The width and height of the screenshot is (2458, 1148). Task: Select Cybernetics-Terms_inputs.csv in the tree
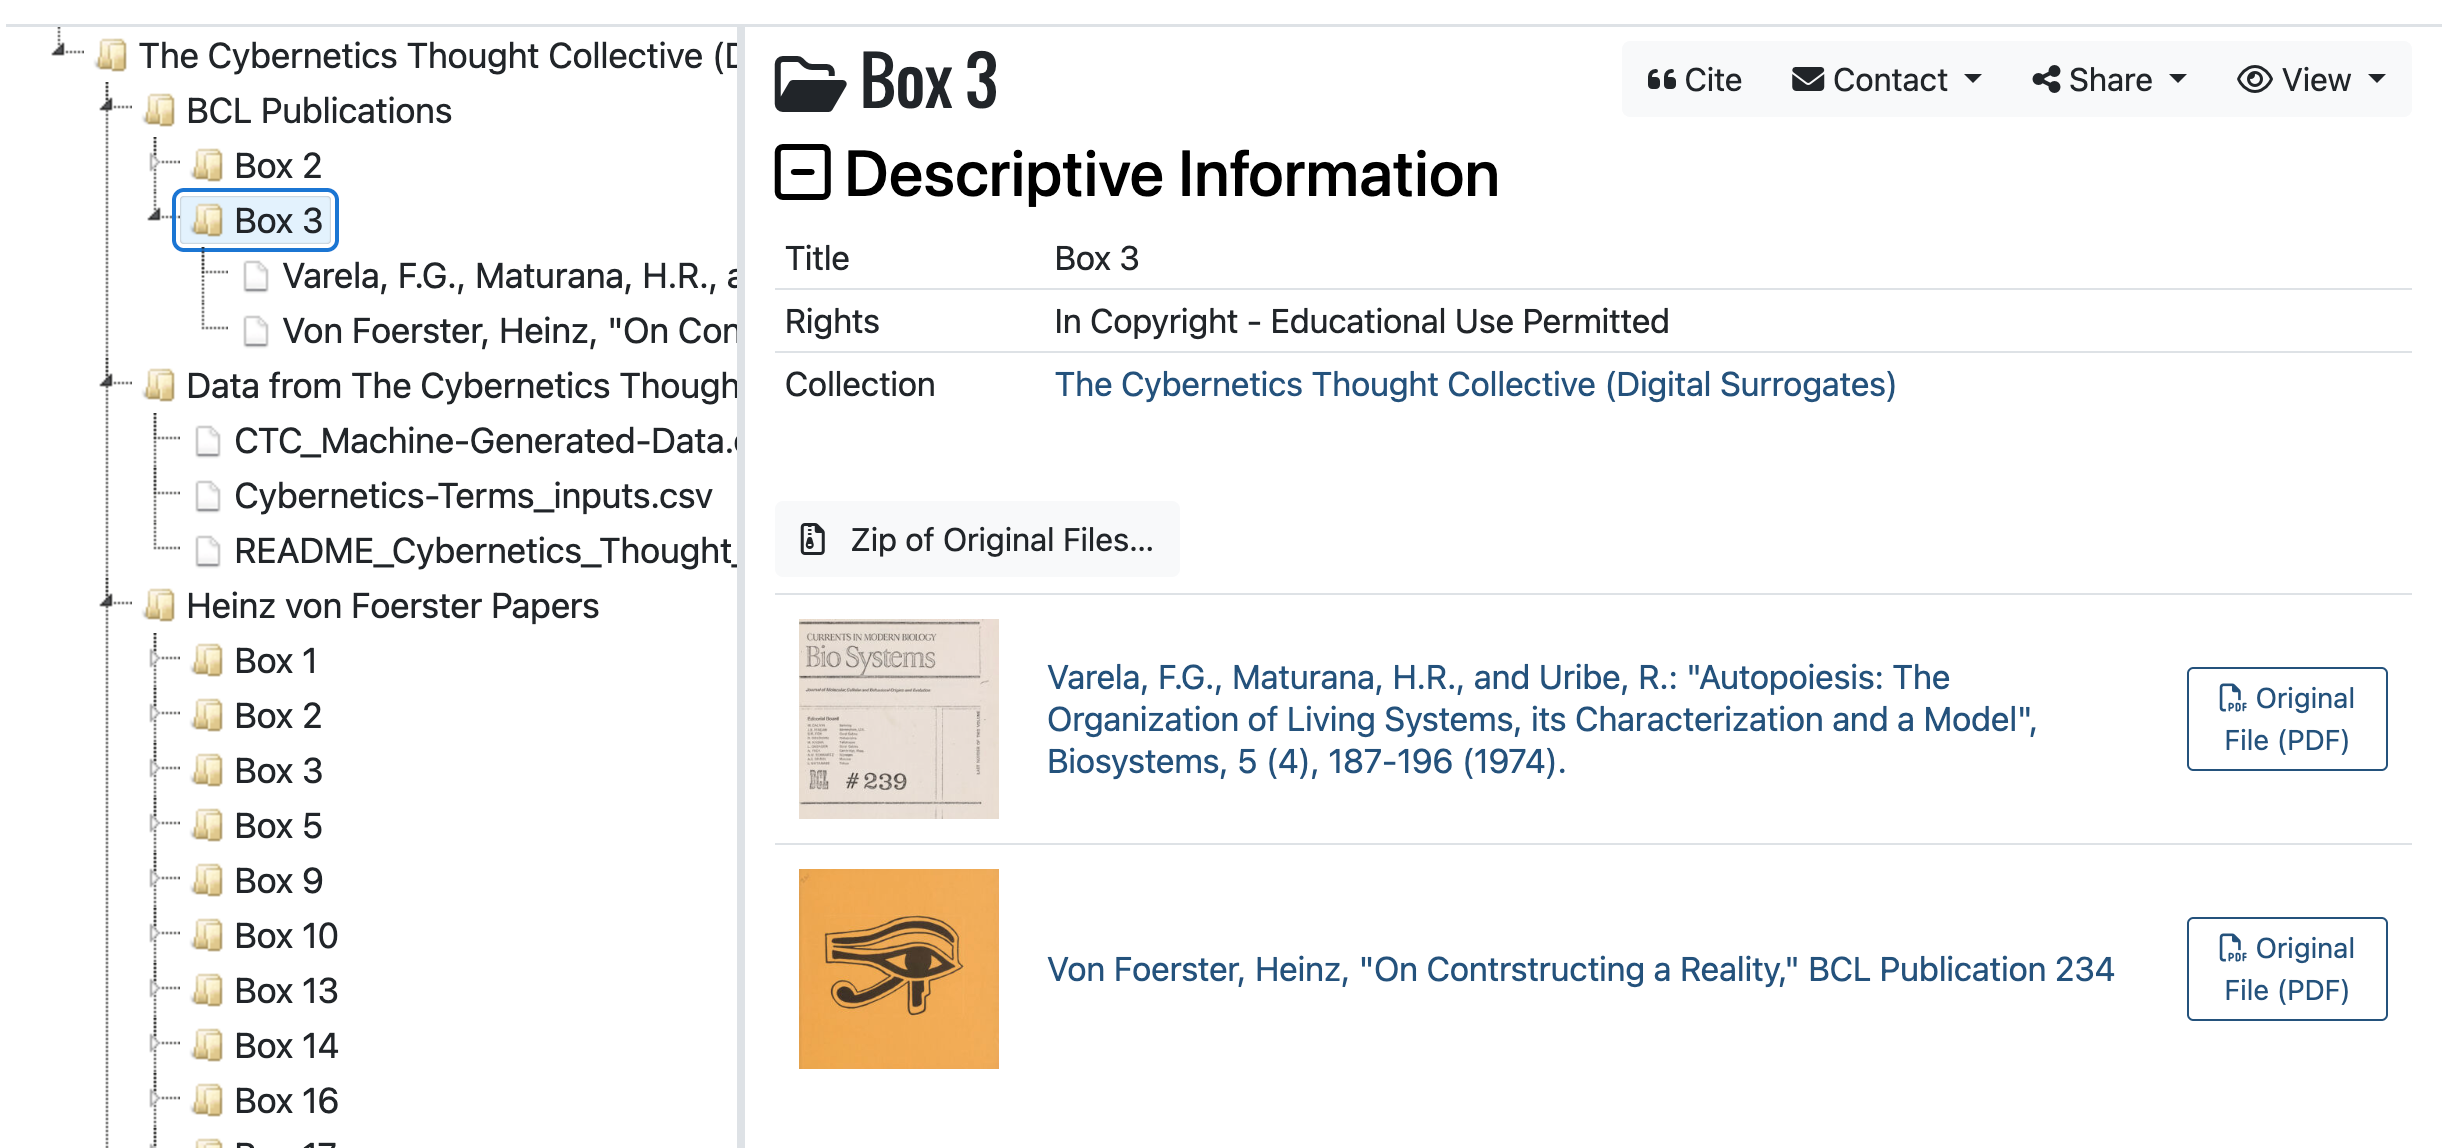click(472, 496)
